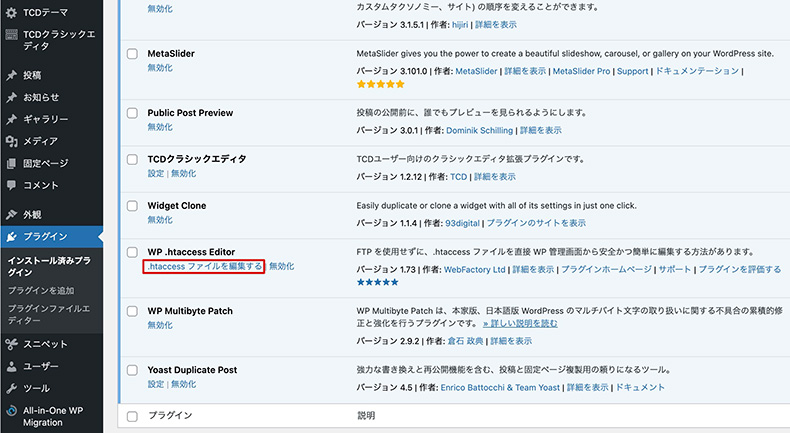Deactivate Public Post Preview via 無効化

160,128
